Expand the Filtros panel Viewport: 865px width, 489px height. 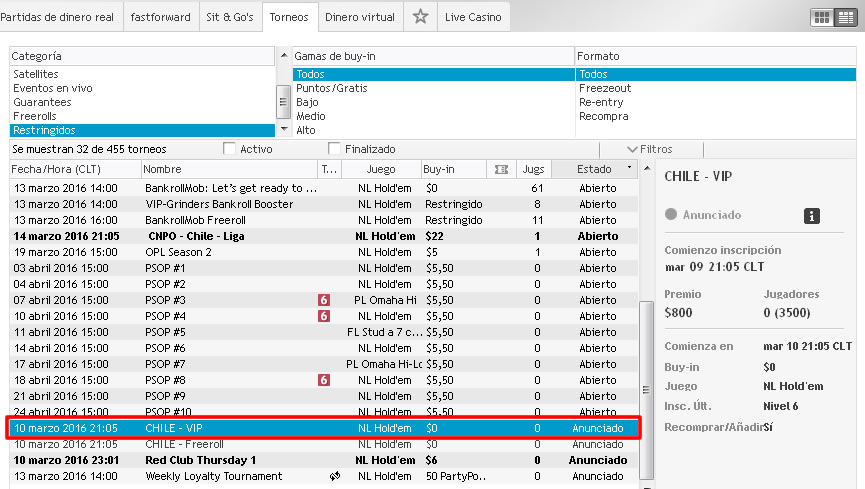point(648,149)
